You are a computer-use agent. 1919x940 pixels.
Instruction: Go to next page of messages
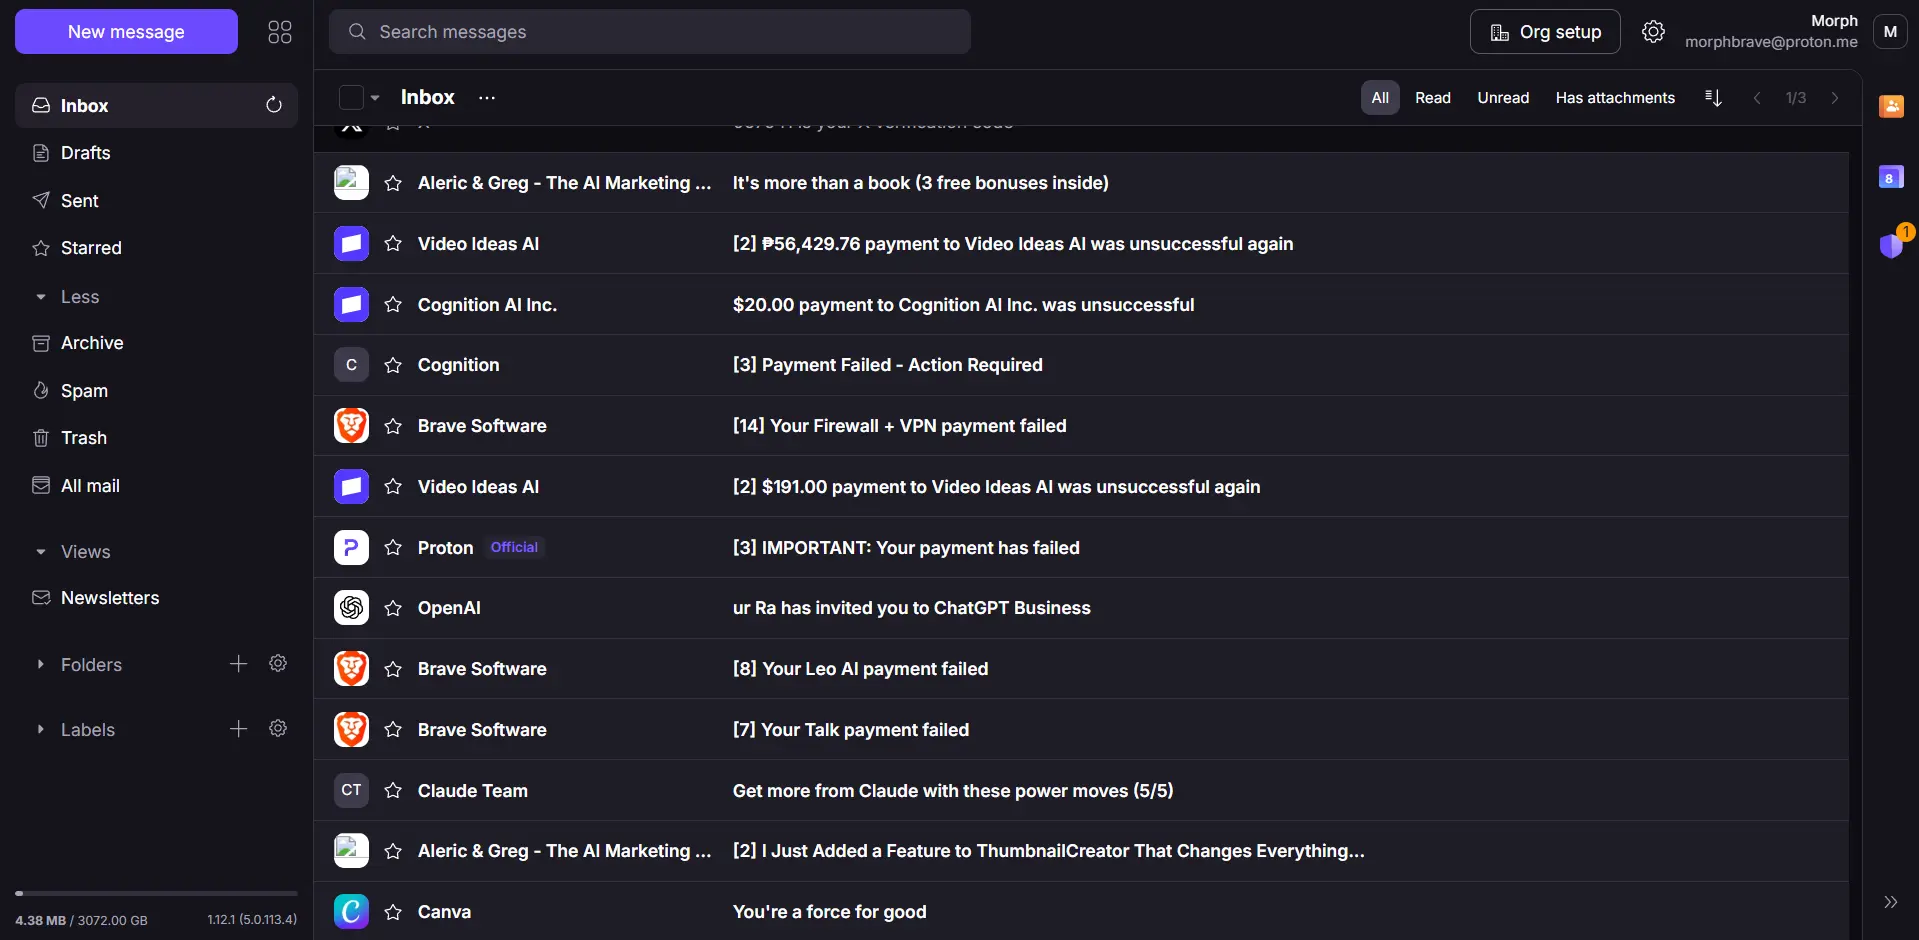[x=1835, y=98]
